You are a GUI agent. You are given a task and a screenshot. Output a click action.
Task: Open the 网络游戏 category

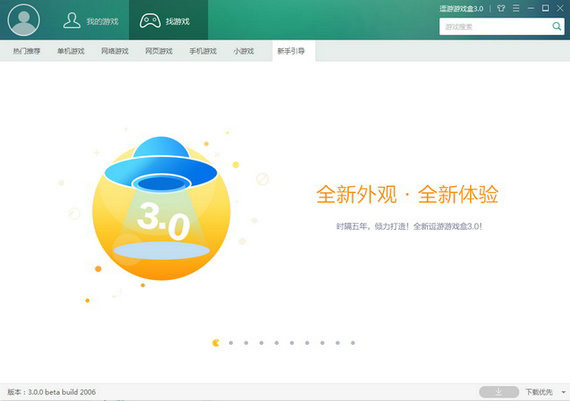(115, 51)
